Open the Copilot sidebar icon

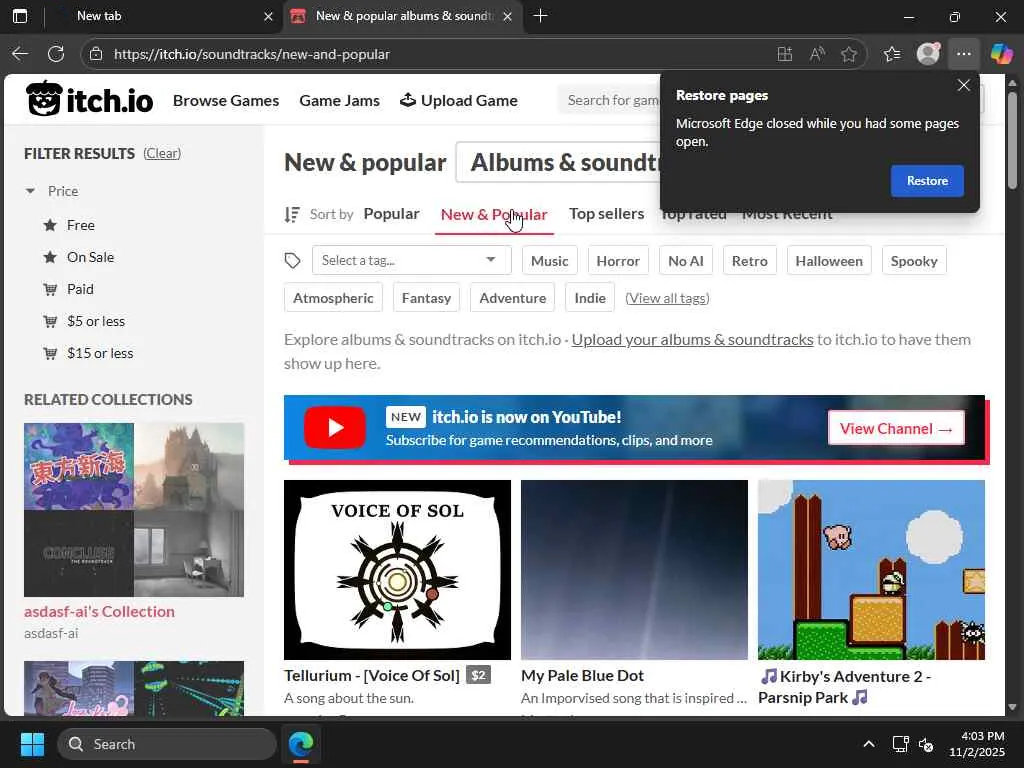[x=1001, y=54]
